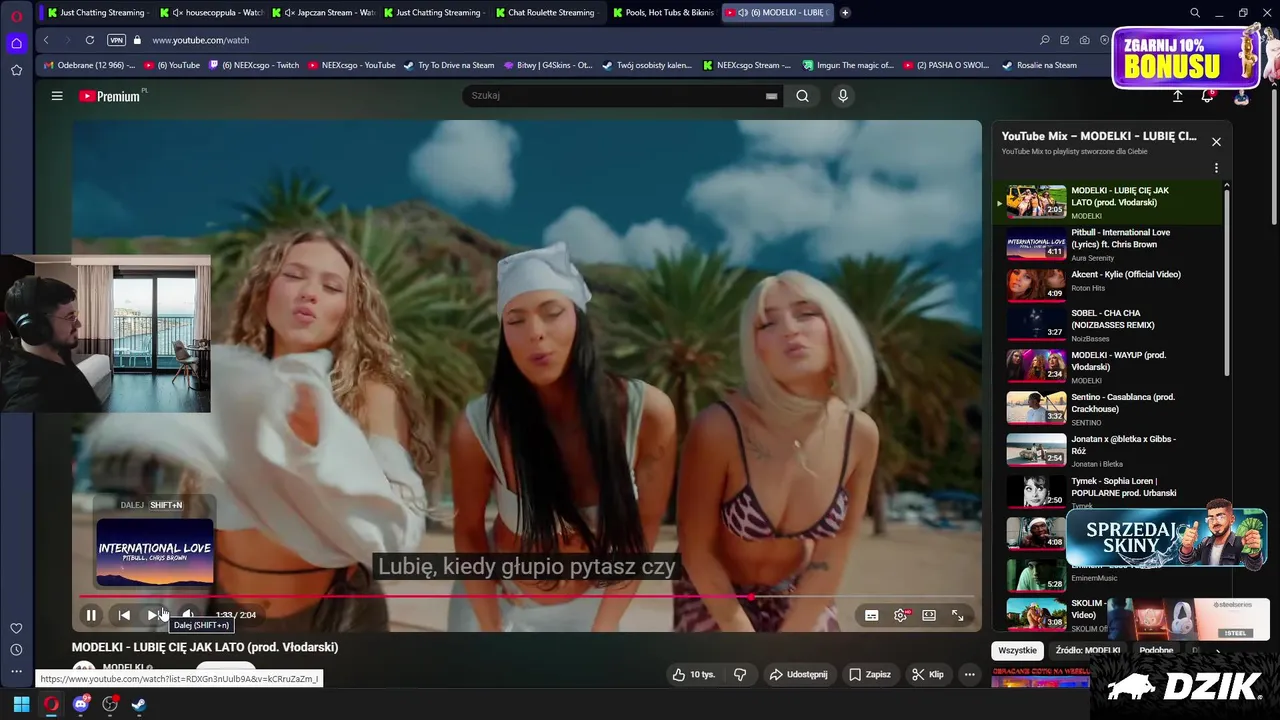Open Rosalie na Steam bookmark
Image resolution: width=1280 pixels, height=720 pixels.
pos(1039,65)
